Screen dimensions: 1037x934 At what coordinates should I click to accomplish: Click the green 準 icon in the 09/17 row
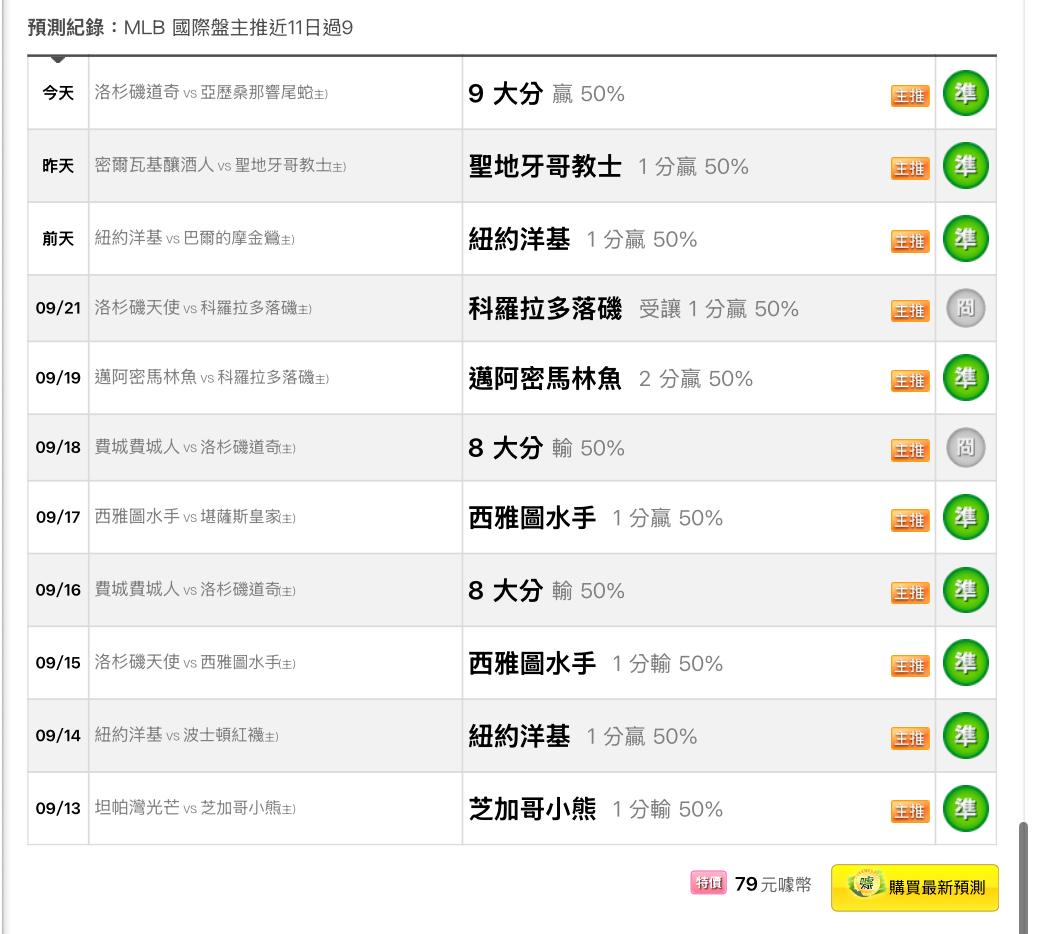click(x=965, y=517)
